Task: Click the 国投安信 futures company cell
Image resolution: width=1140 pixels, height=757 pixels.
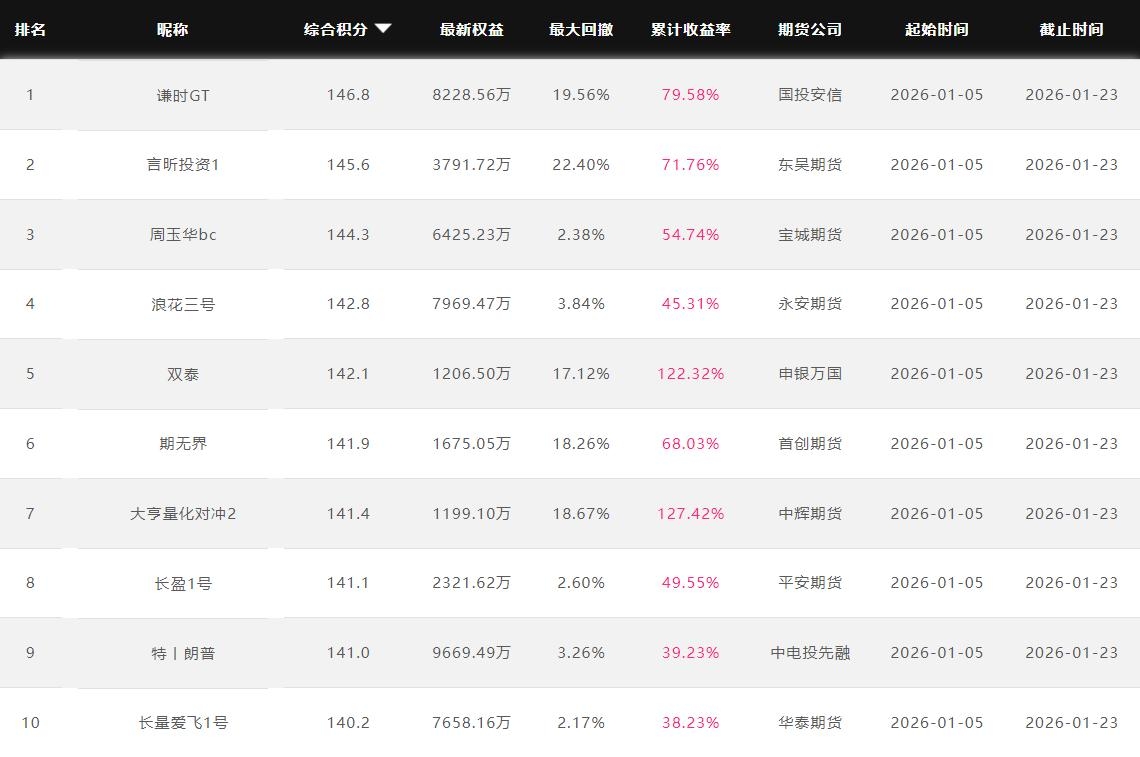Action: [810, 95]
